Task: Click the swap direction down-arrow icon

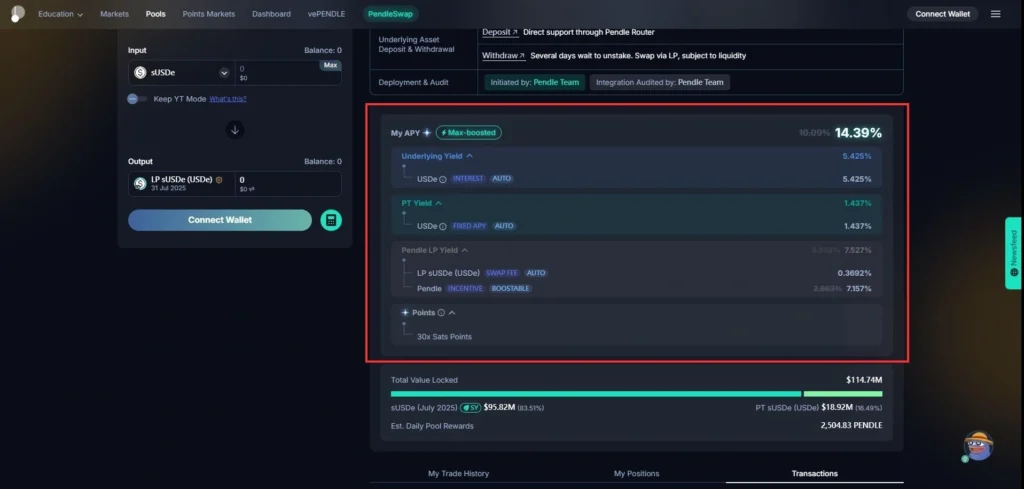Action: pyautogui.click(x=235, y=129)
